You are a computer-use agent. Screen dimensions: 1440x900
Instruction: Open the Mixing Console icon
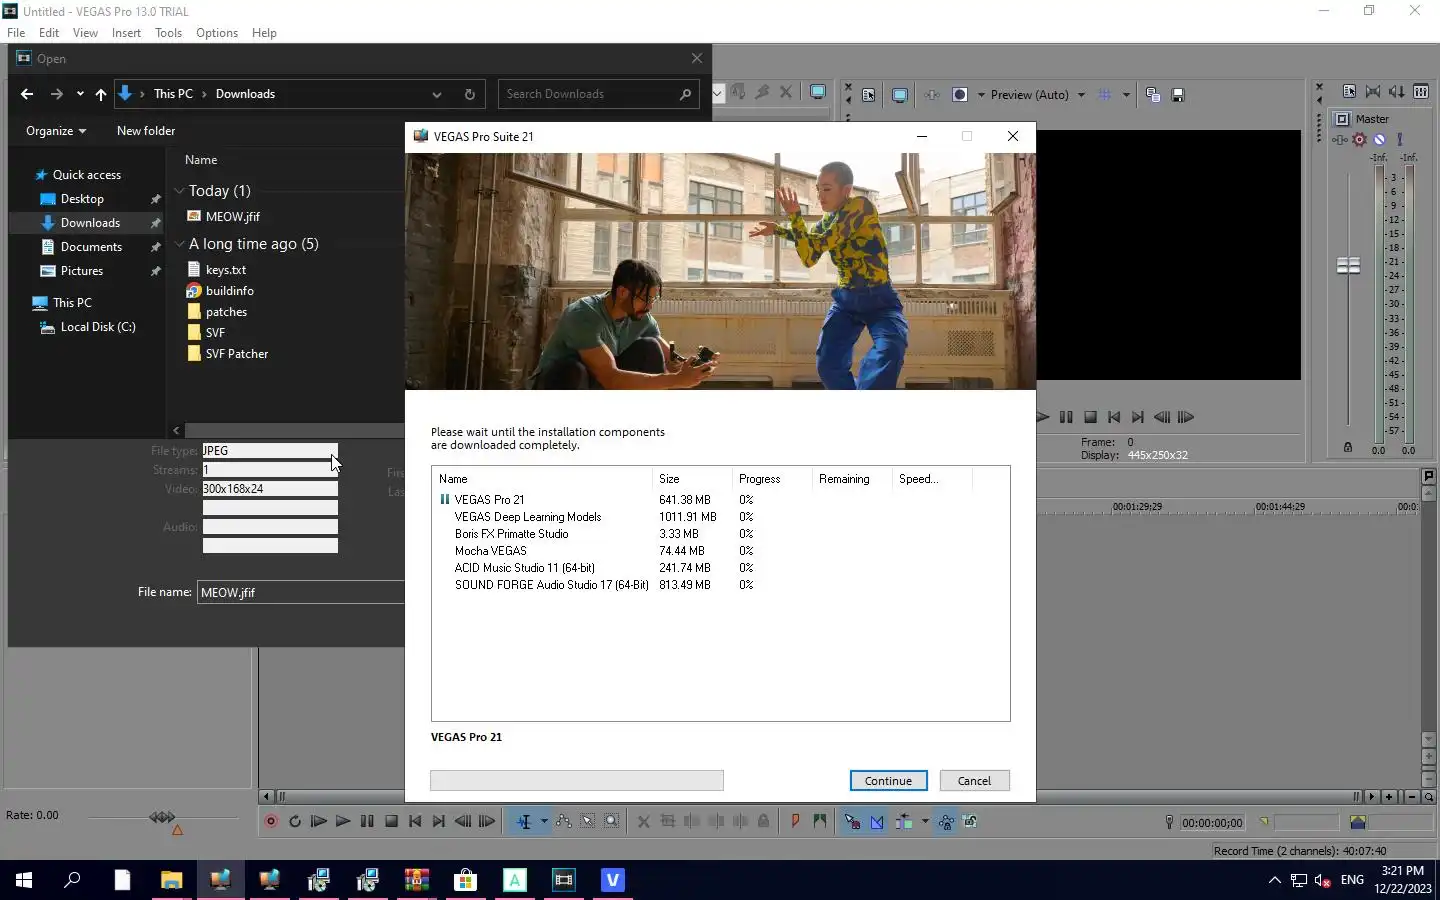pyautogui.click(x=1421, y=92)
